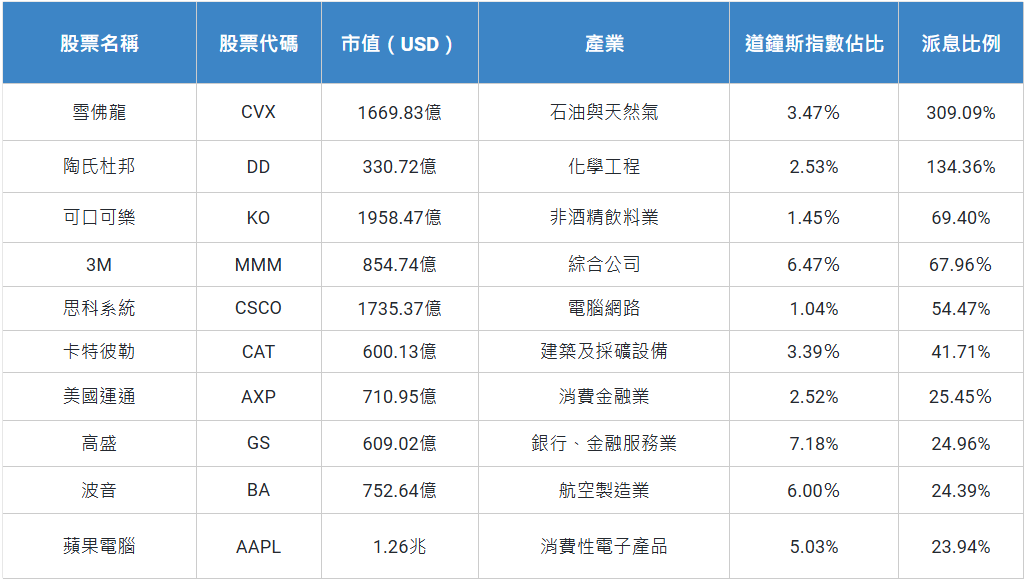
Task: Click the 產業 column header
Action: (x=604, y=43)
